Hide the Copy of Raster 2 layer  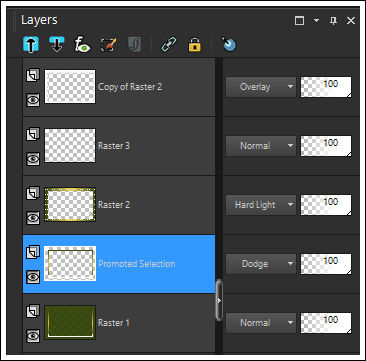pyautogui.click(x=33, y=100)
